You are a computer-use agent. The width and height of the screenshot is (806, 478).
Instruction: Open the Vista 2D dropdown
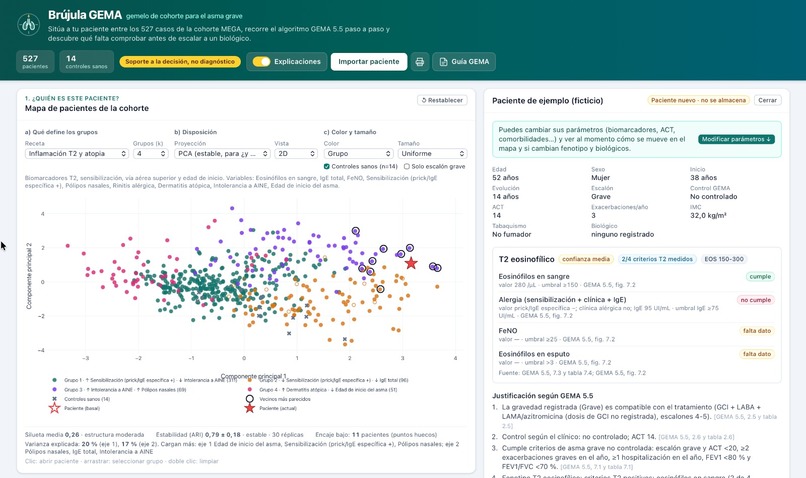click(296, 154)
